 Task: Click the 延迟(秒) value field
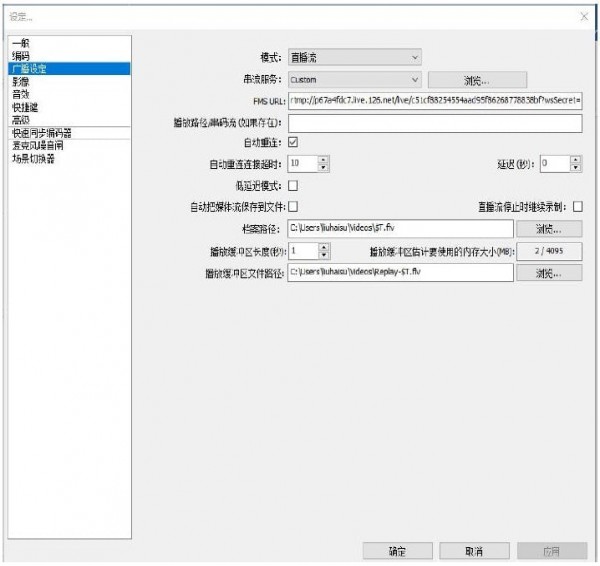coord(555,164)
